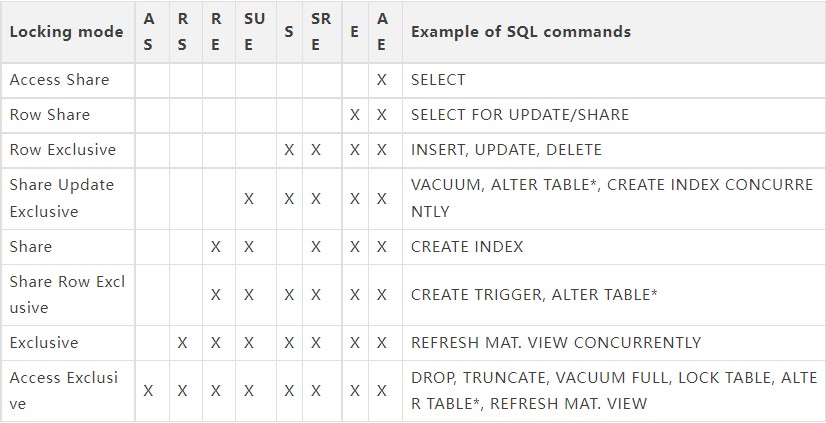Click the "Locking mode" column header
826x423 pixels.
coord(66,32)
